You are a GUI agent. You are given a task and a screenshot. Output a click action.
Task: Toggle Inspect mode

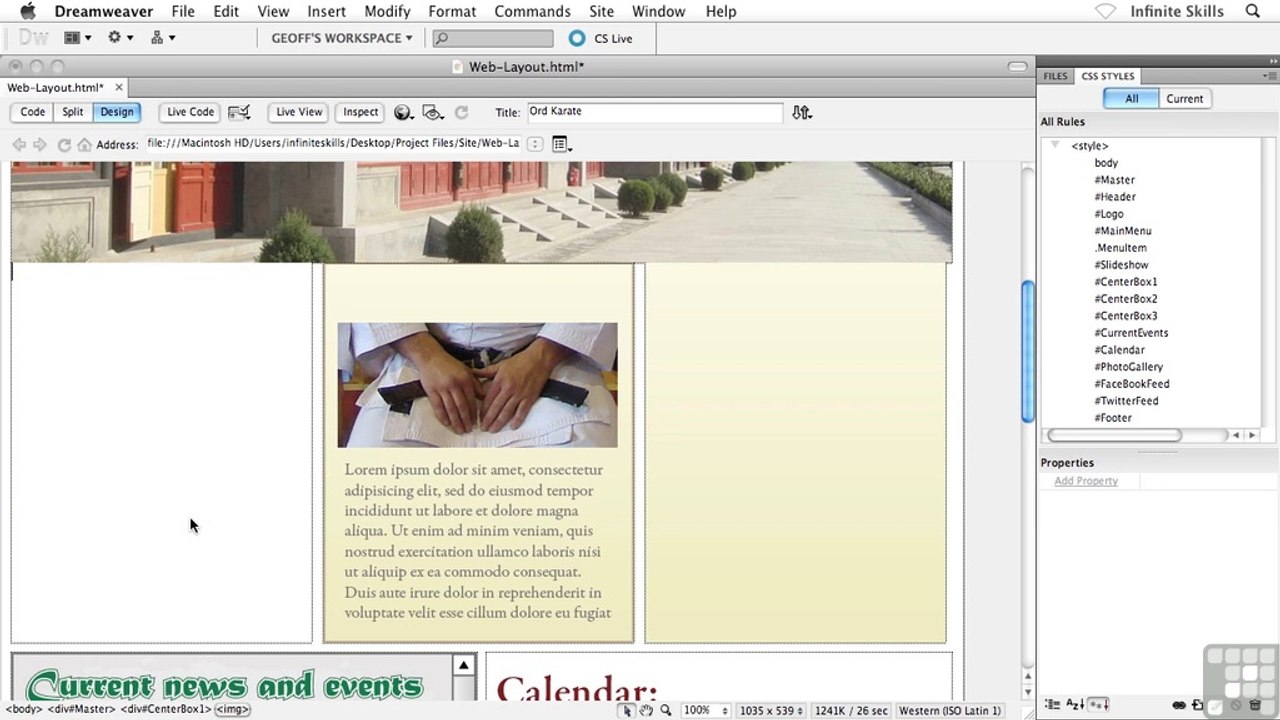361,112
